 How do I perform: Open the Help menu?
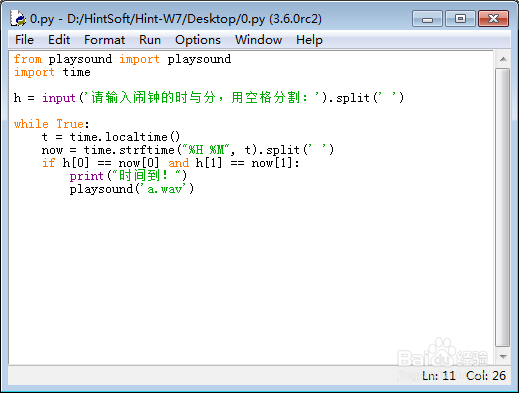tap(309, 40)
